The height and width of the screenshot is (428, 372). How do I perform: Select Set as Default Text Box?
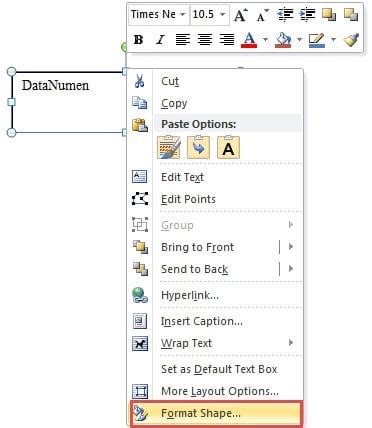(215, 369)
